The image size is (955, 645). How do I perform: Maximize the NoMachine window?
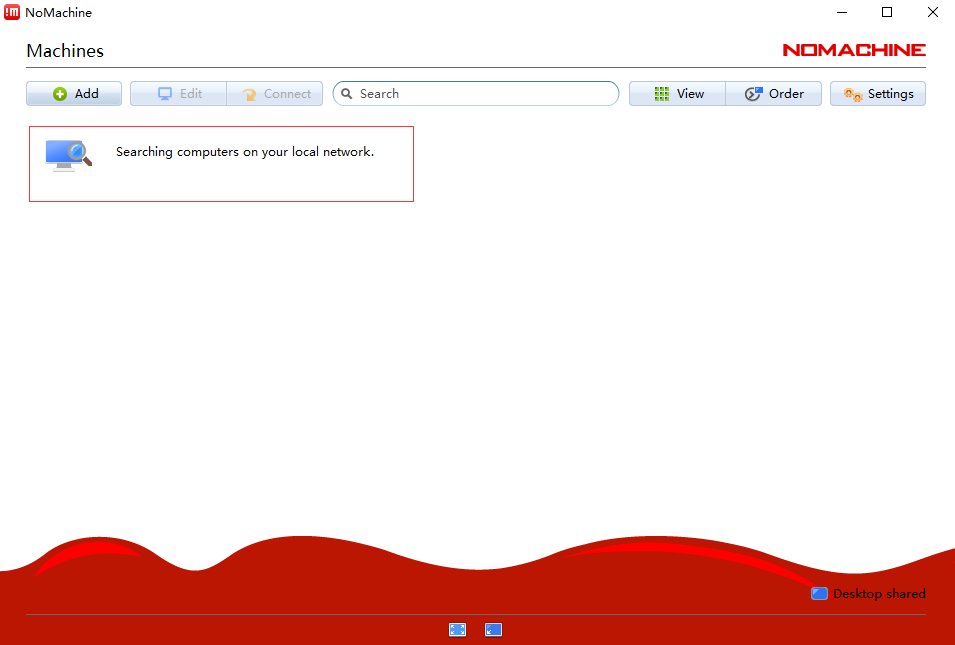tap(886, 12)
